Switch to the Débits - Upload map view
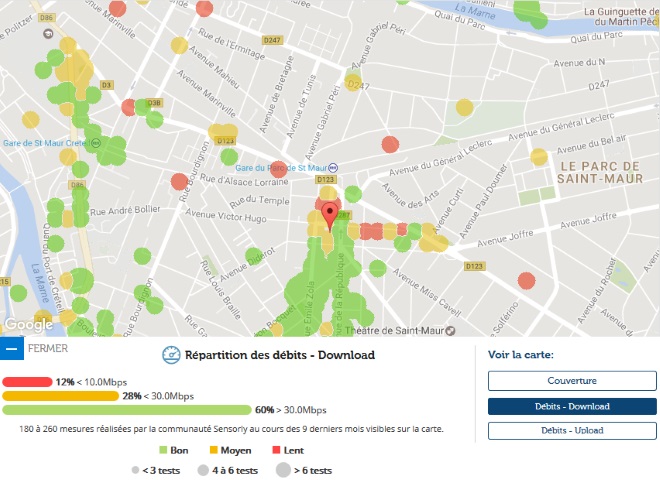 572,430
